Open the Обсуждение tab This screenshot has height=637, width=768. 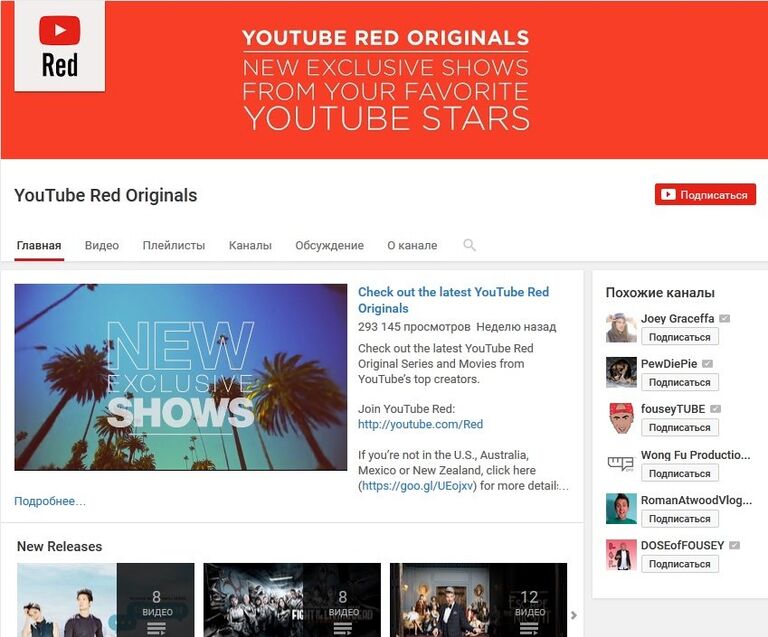tap(330, 245)
